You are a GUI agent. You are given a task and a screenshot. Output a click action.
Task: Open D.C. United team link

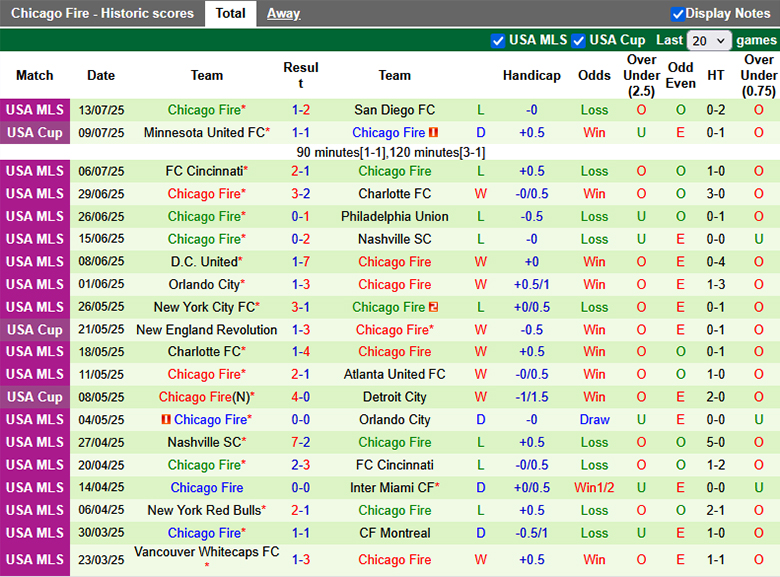[206, 262]
